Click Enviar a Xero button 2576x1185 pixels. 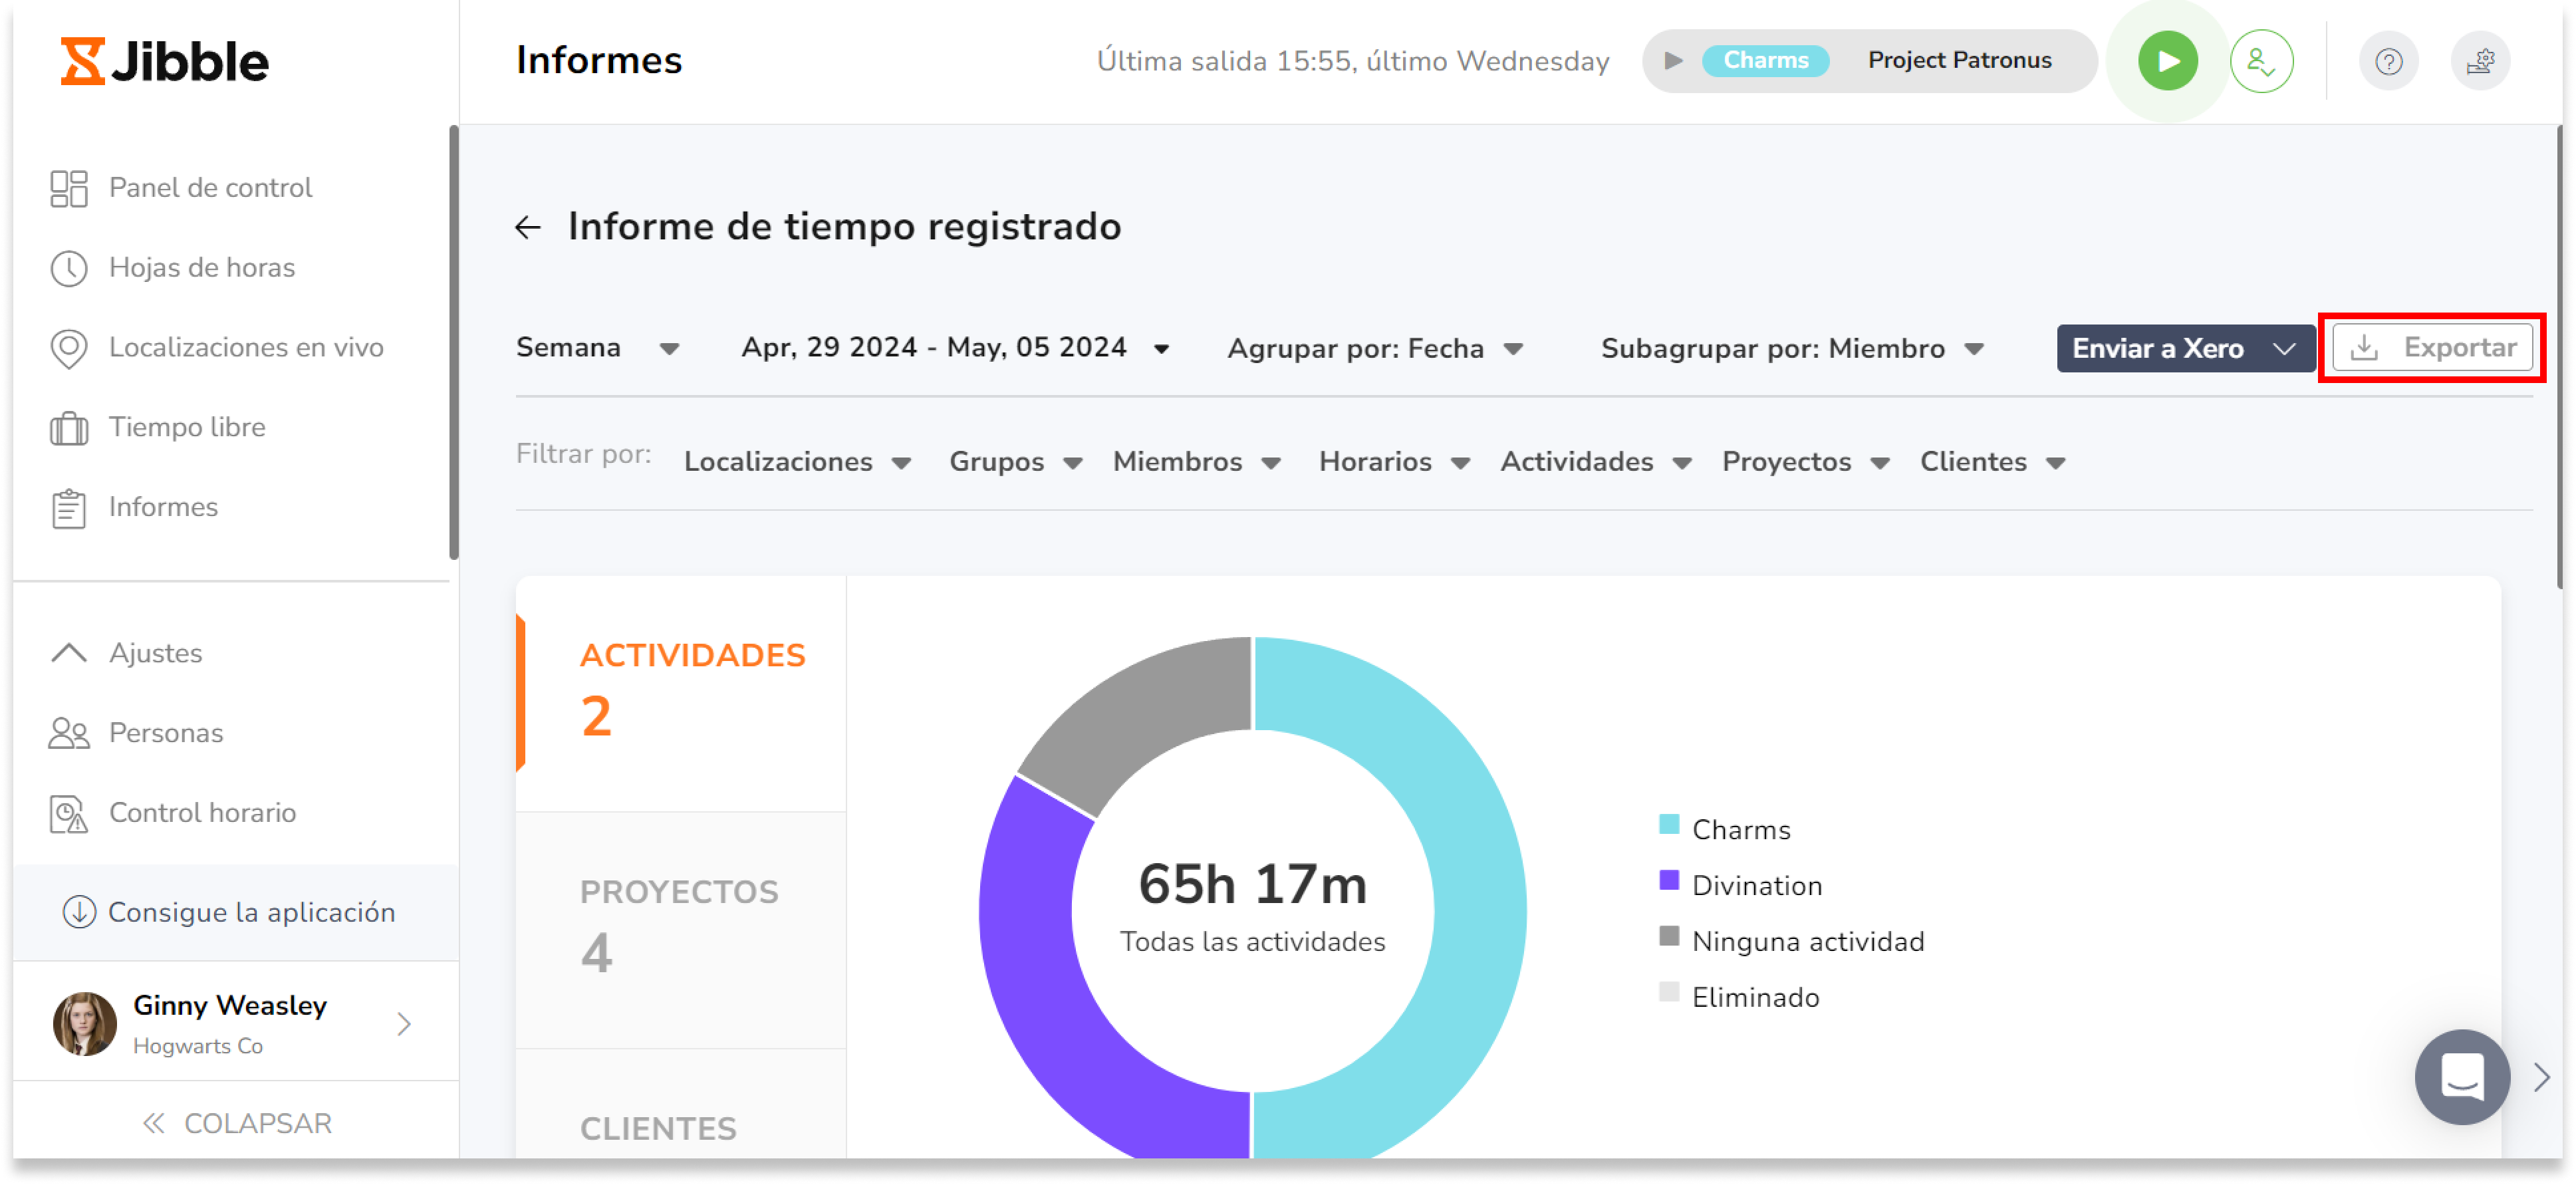(x=2186, y=348)
